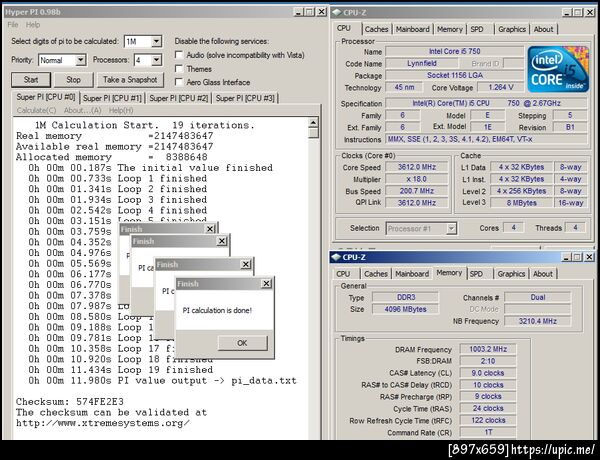Open the File menu in Hyper PI
Viewport: 600px width, 460px height.
[13, 24]
